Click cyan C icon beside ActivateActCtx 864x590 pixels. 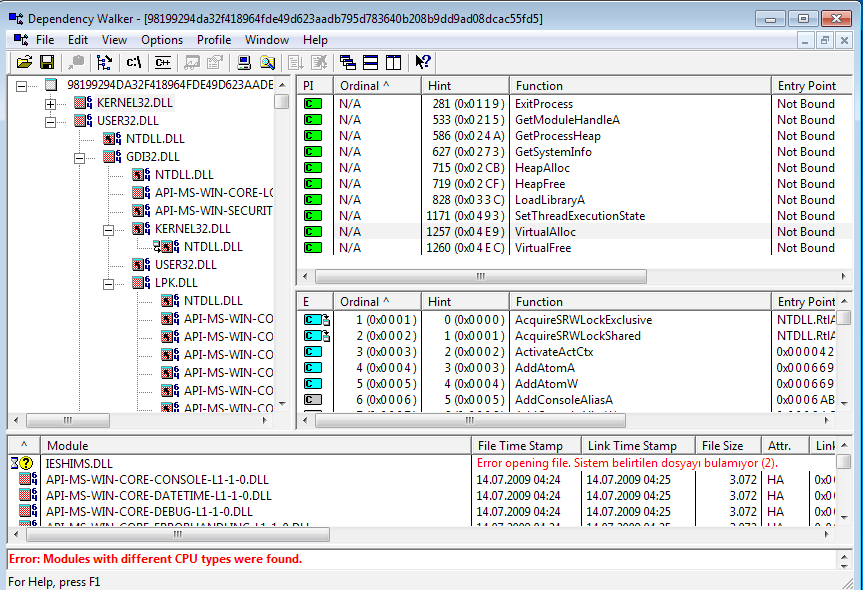click(x=313, y=351)
